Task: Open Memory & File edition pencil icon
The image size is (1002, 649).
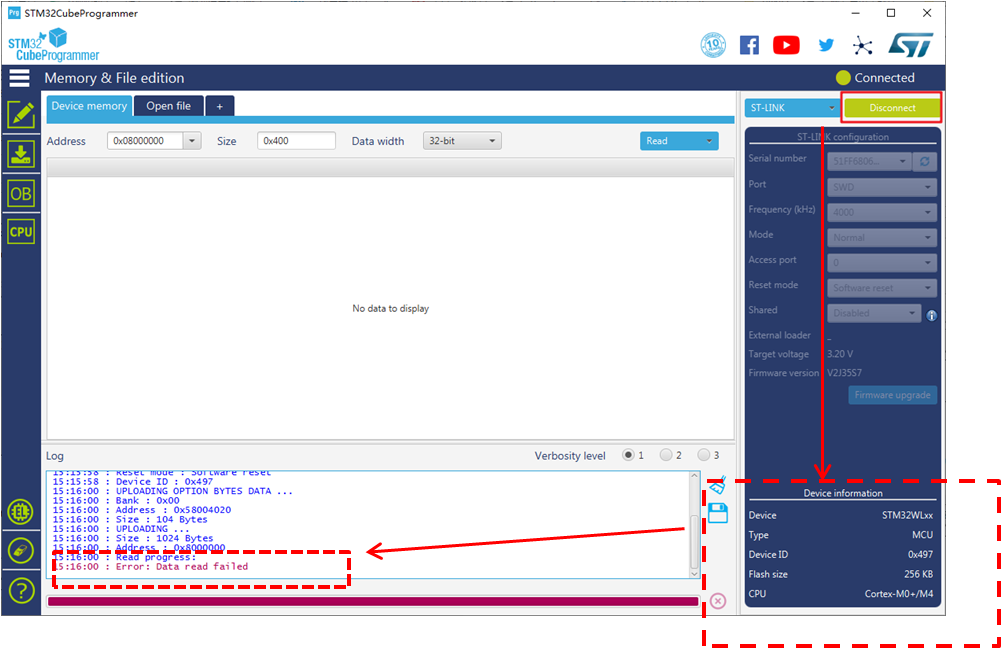Action: (x=21, y=115)
